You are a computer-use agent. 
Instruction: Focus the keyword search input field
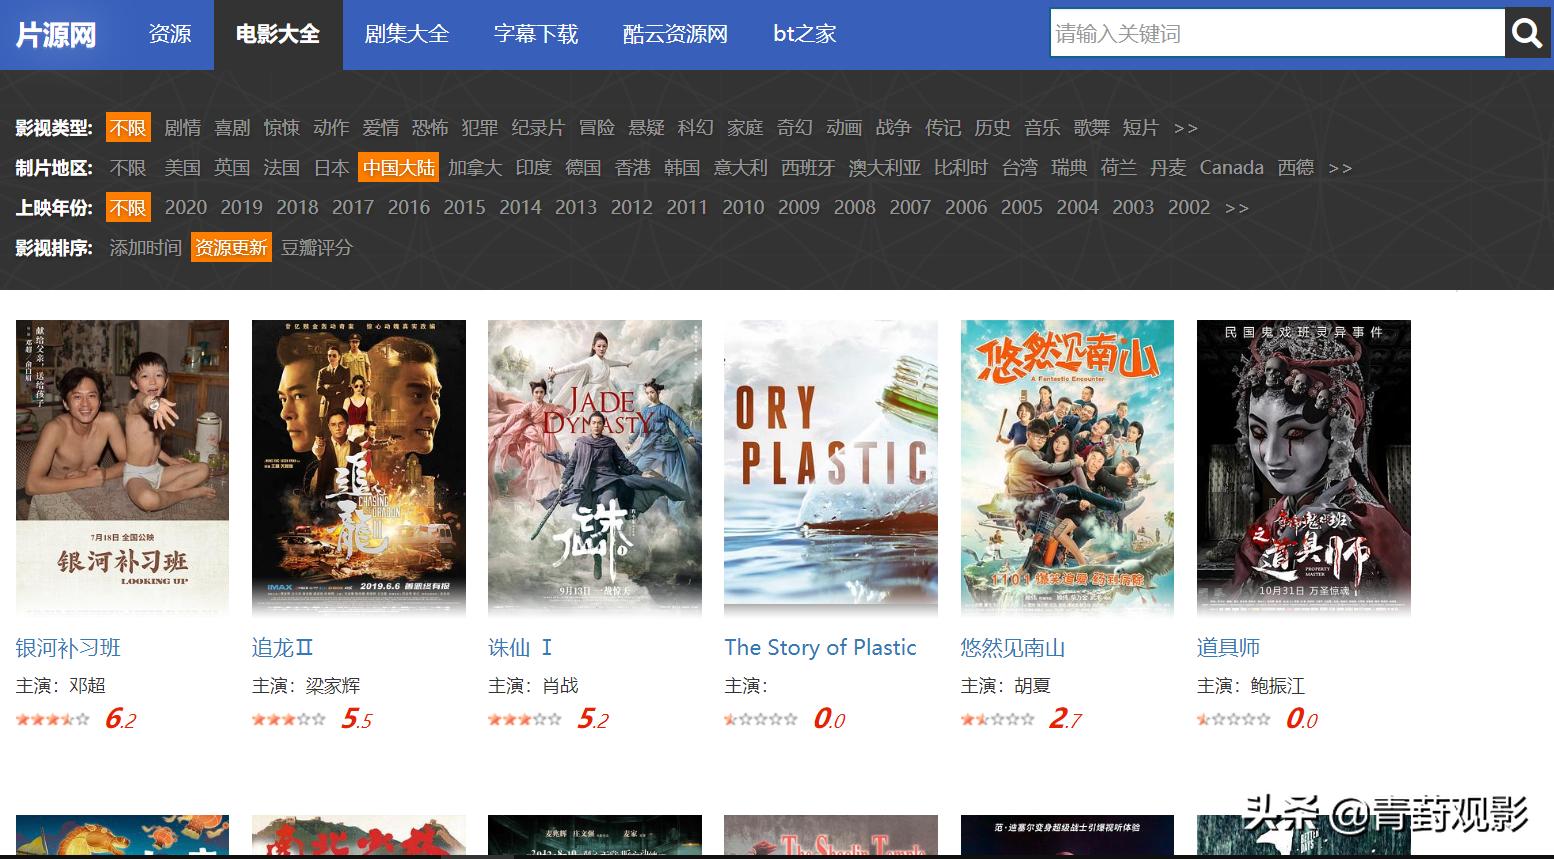coord(1277,34)
